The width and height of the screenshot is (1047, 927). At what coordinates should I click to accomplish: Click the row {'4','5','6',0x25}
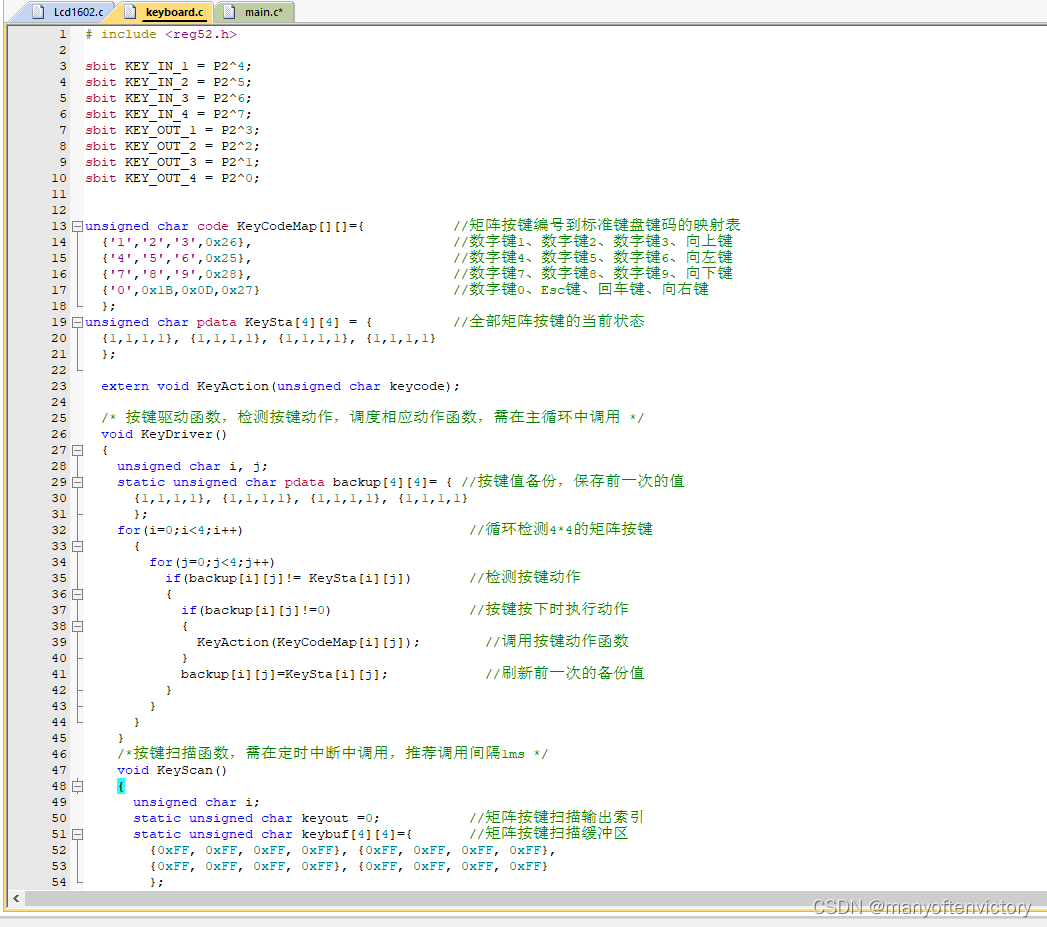[x=177, y=258]
